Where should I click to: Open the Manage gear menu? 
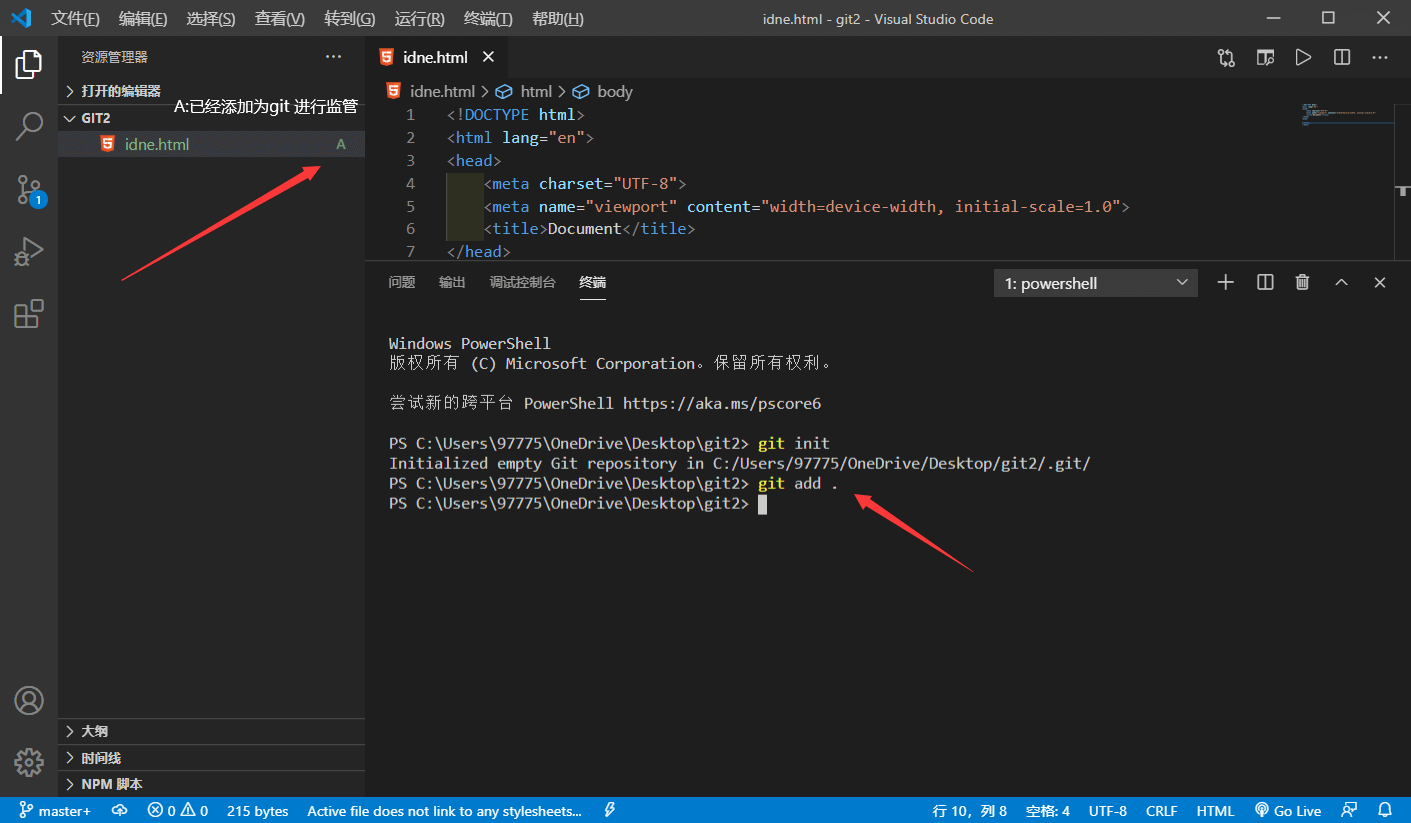click(x=29, y=763)
